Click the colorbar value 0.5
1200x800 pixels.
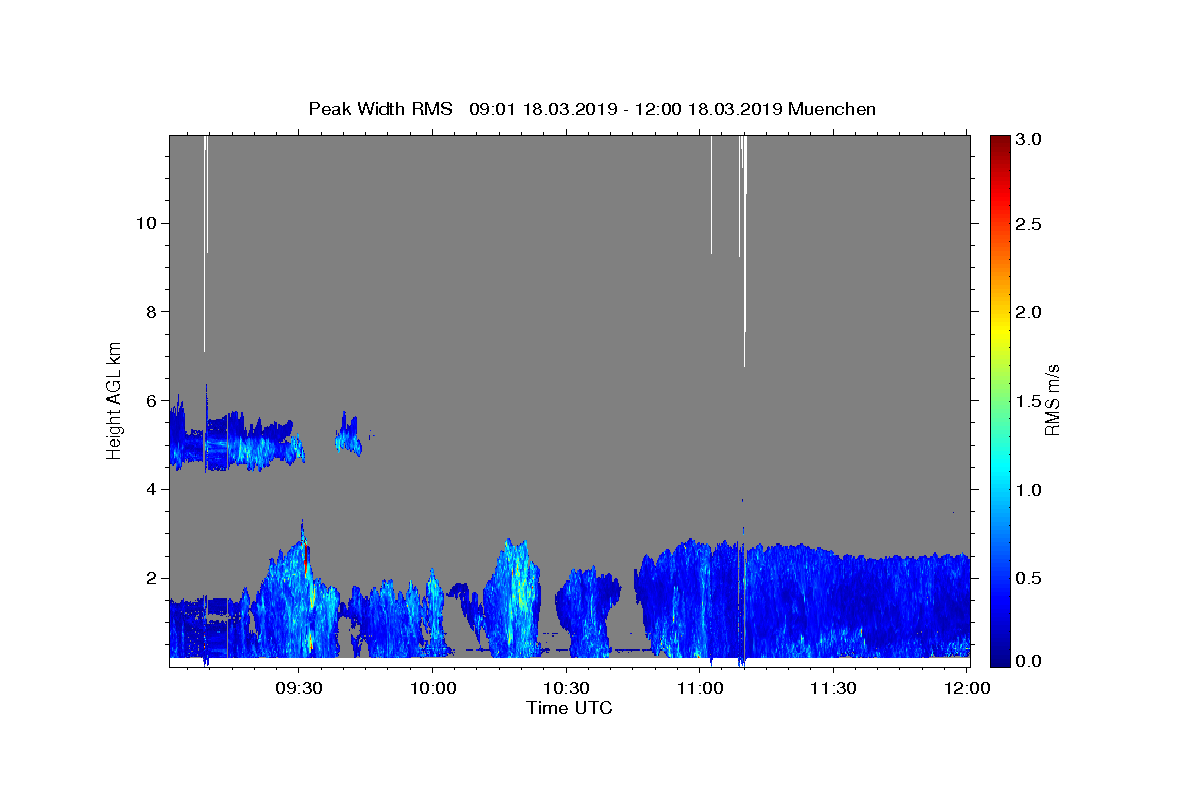pyautogui.click(x=1028, y=577)
